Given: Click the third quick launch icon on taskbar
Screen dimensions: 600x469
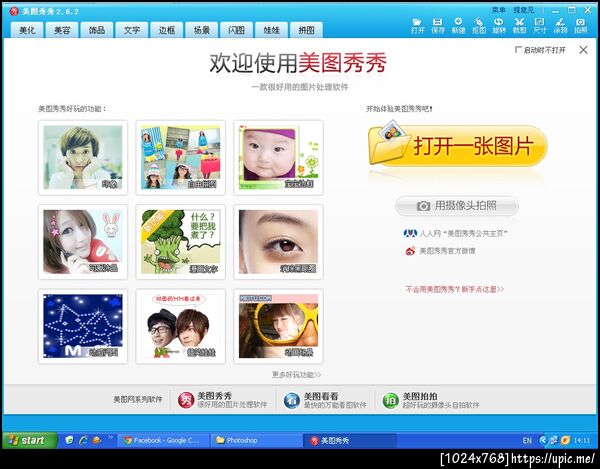Looking at the screenshot, I should pos(97,440).
